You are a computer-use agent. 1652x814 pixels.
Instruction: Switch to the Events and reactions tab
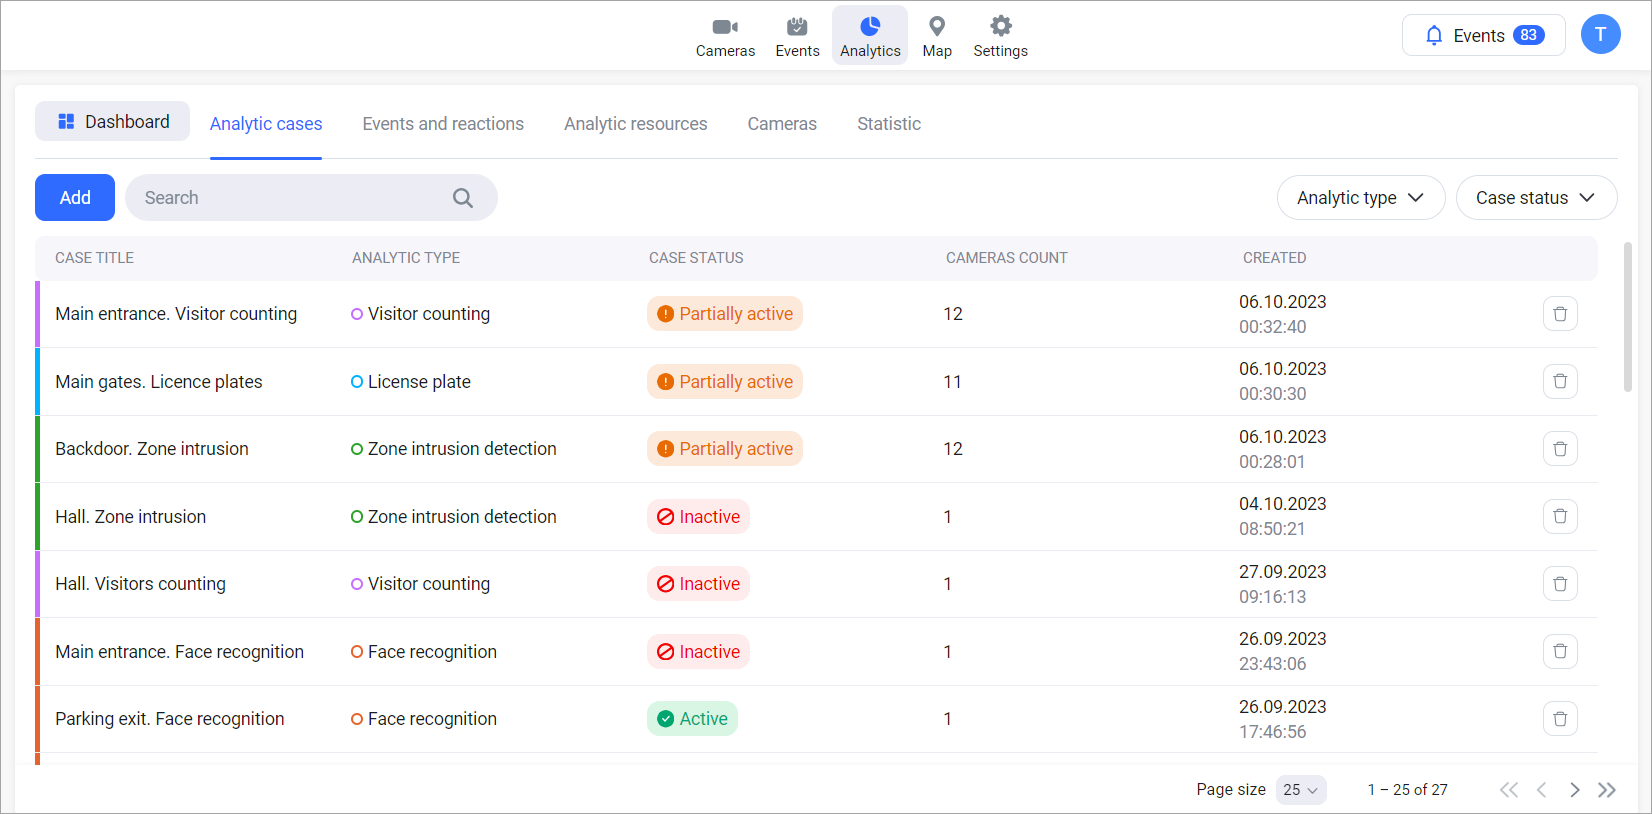[x=443, y=124]
